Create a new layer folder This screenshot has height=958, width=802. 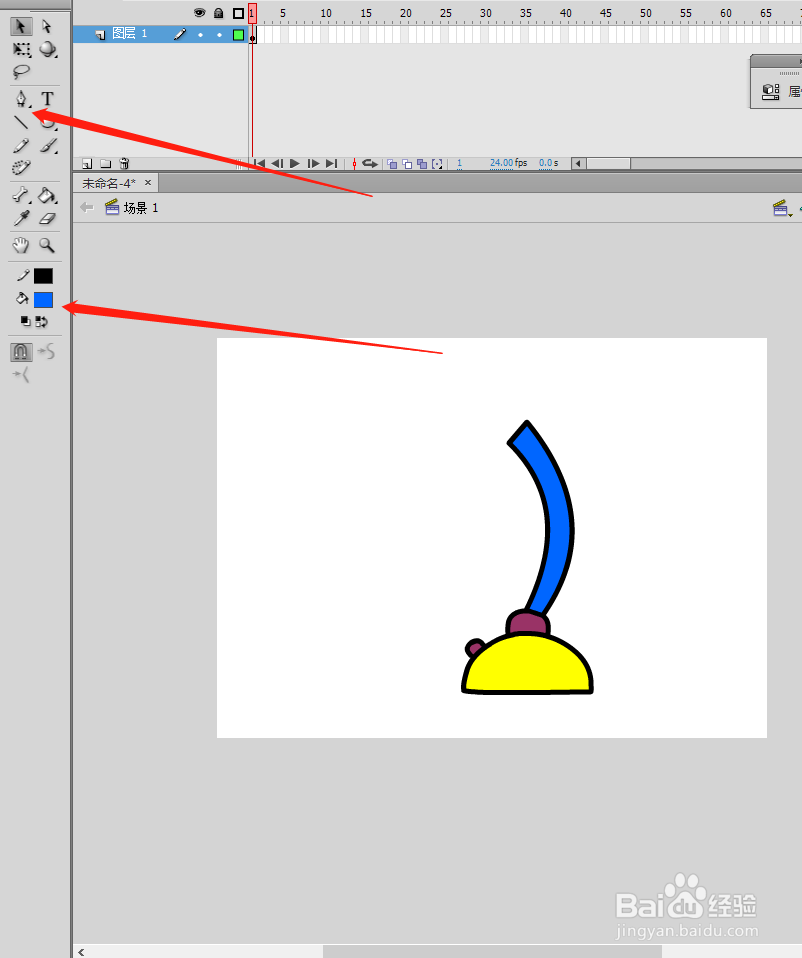[106, 164]
